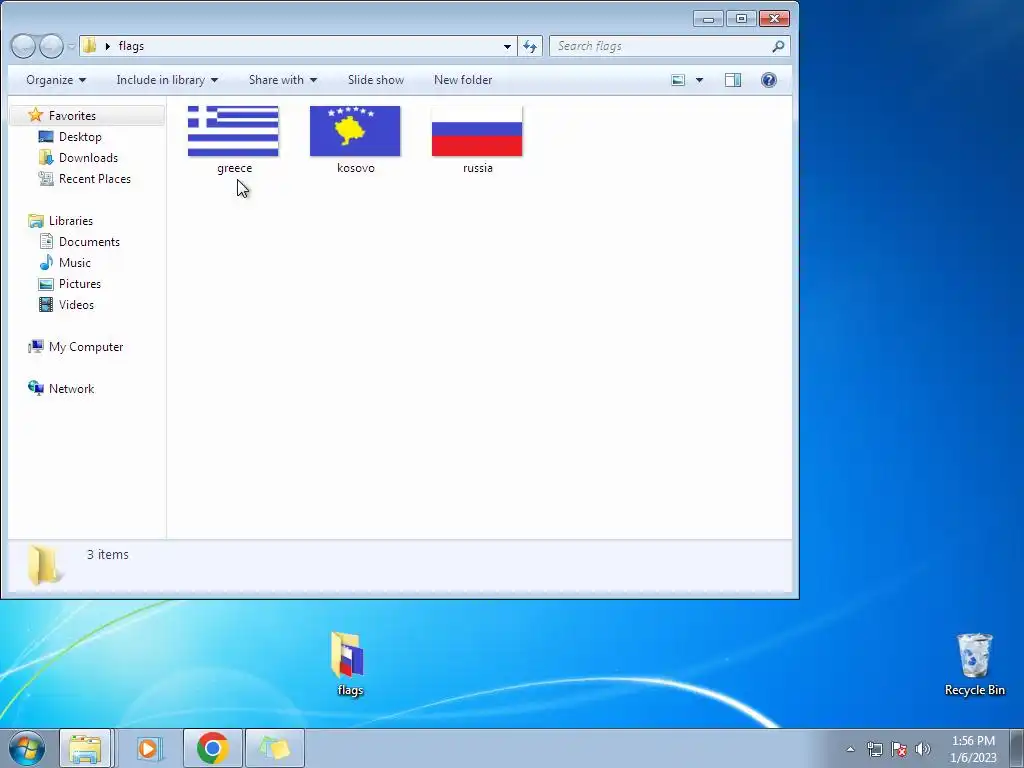Screen dimensions: 1024x768
Task: Click the russia file name label
Action: pyautogui.click(x=478, y=168)
